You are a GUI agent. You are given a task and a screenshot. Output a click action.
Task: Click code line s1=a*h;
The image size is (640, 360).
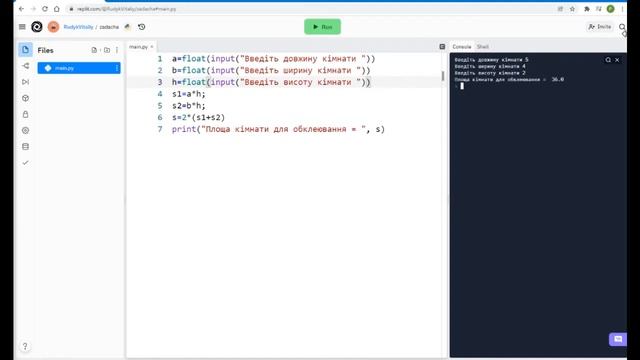click(x=189, y=94)
